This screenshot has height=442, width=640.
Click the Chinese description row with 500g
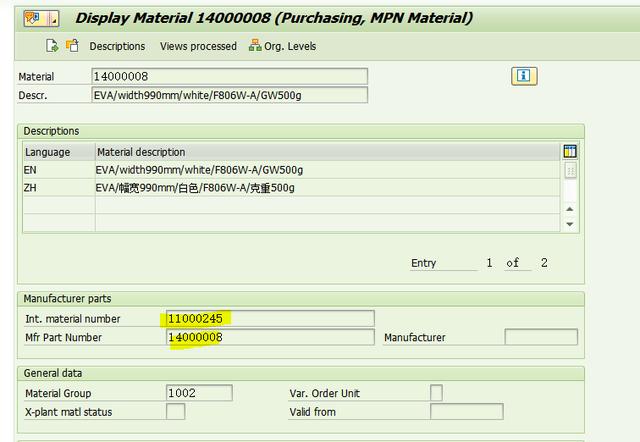pos(327,188)
